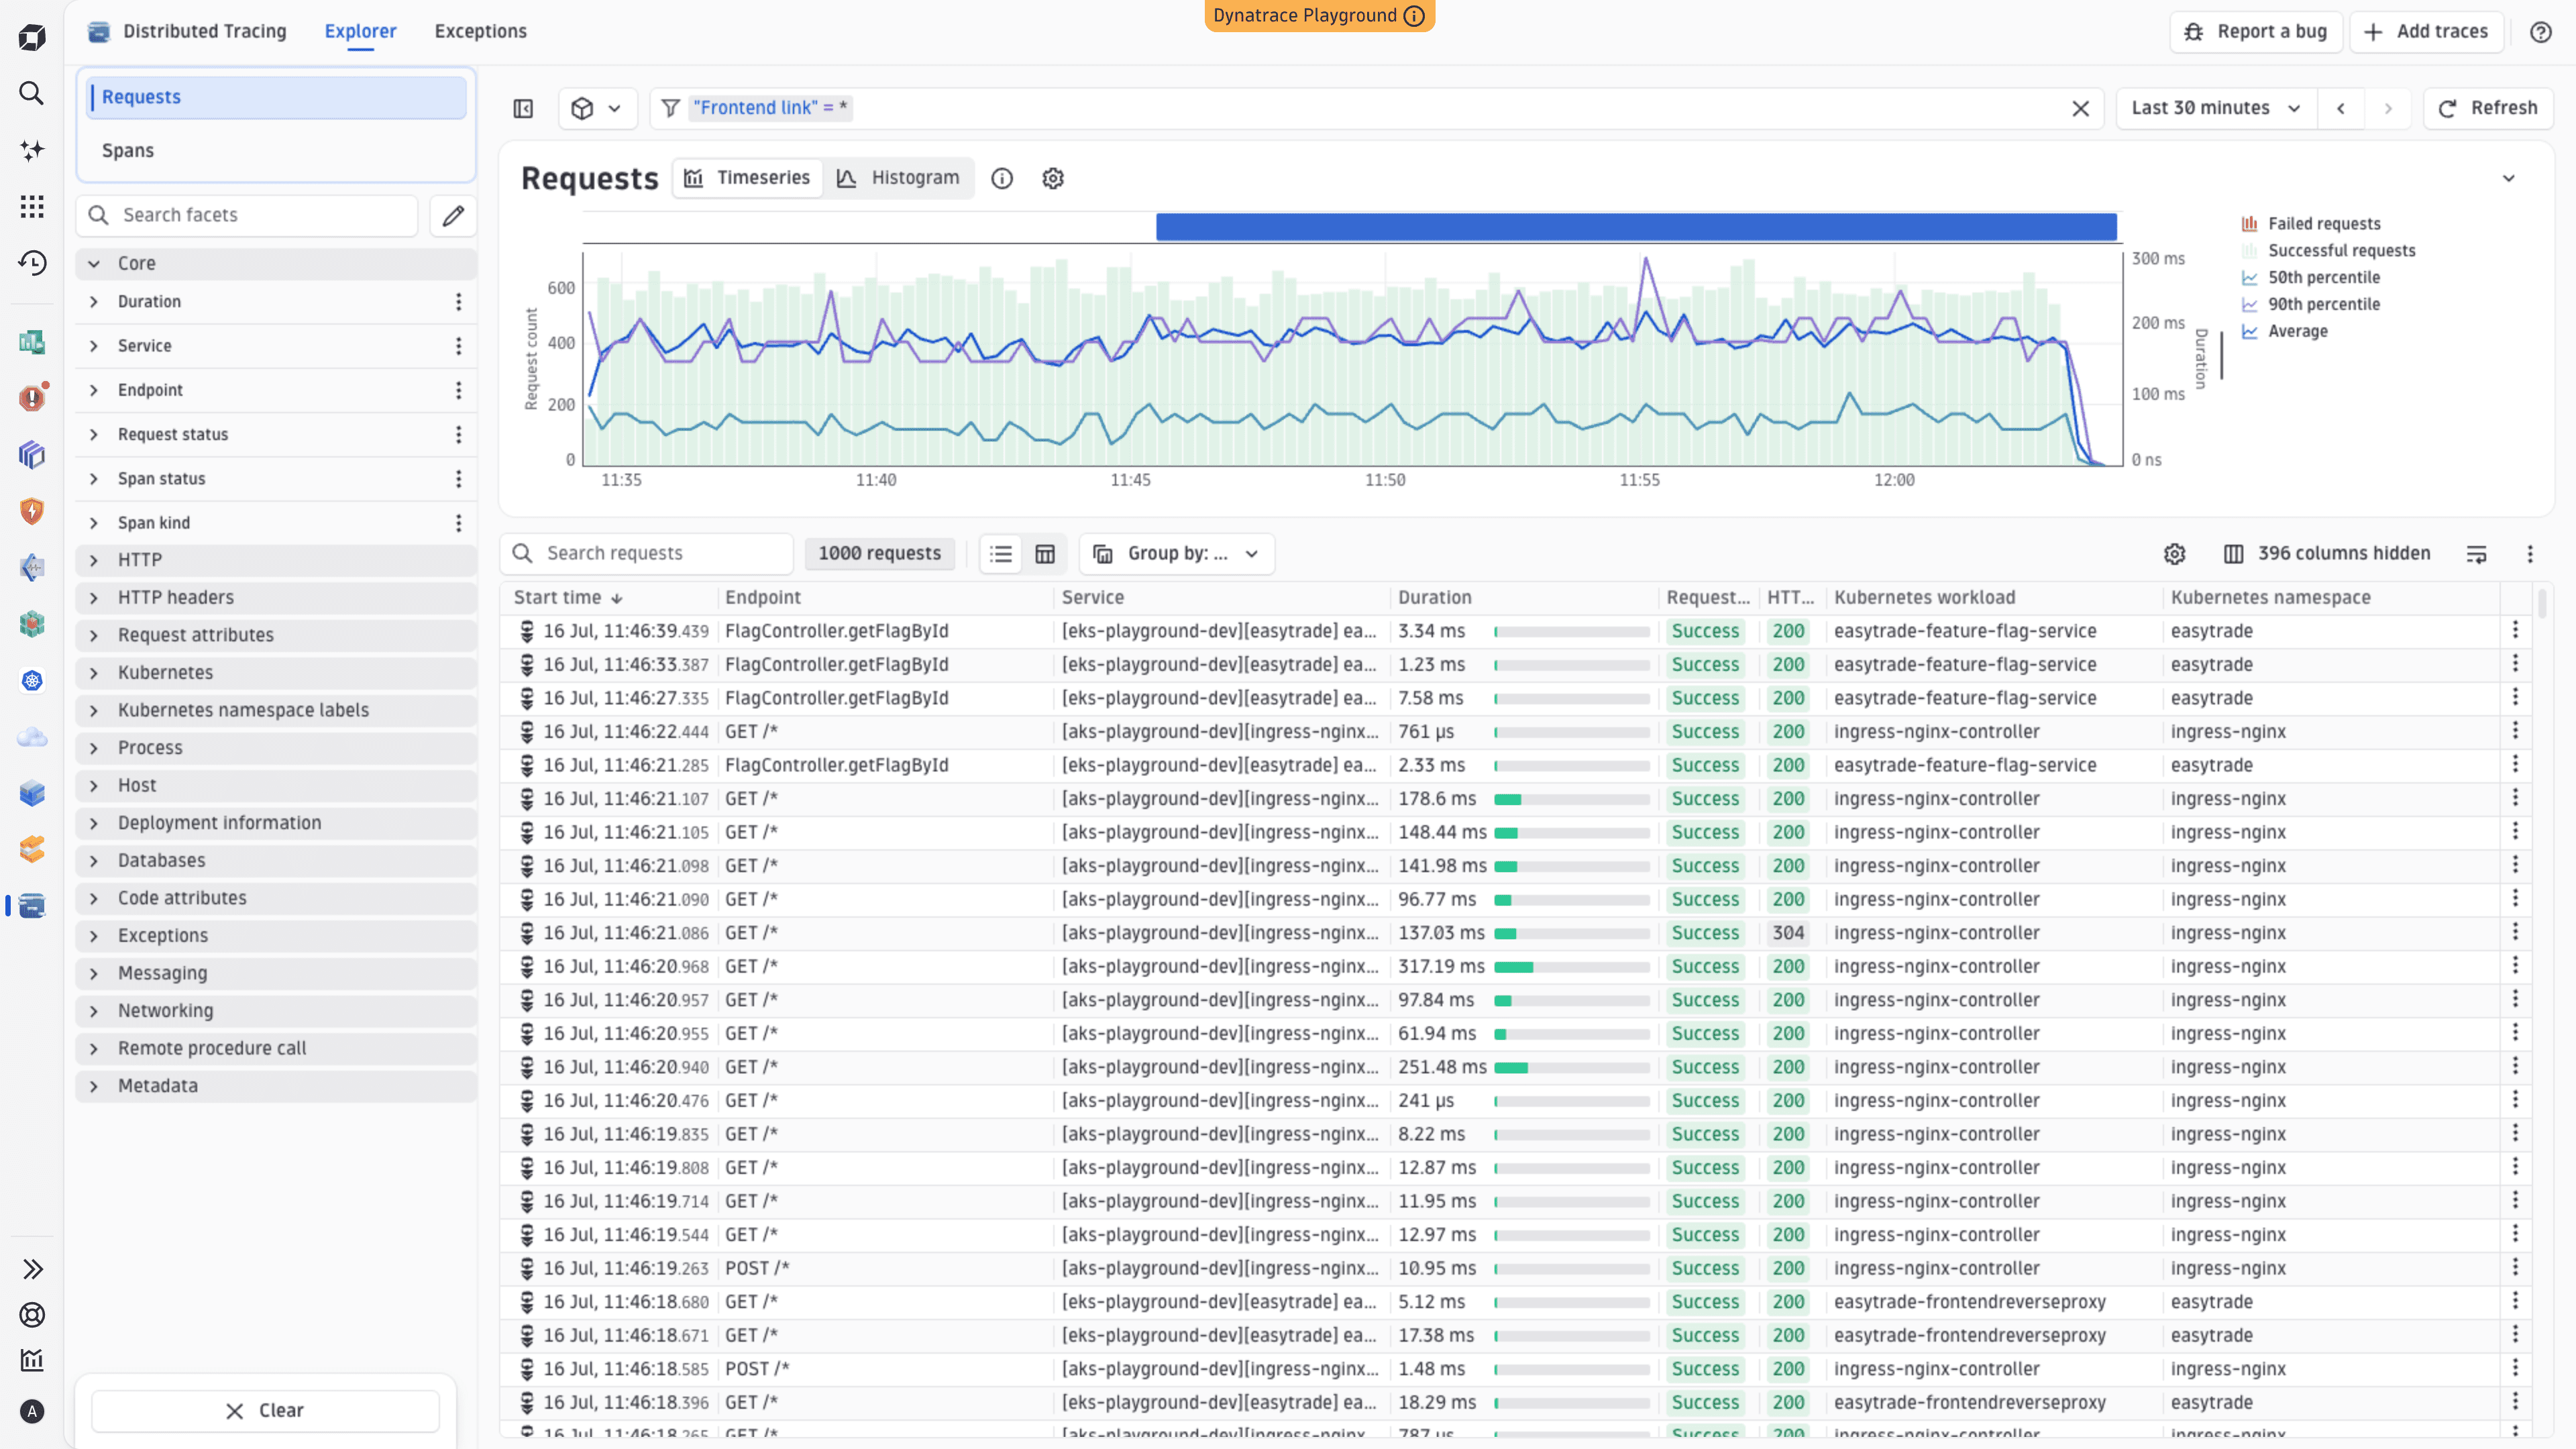
Task: Click Add traces button
Action: tap(2426, 32)
